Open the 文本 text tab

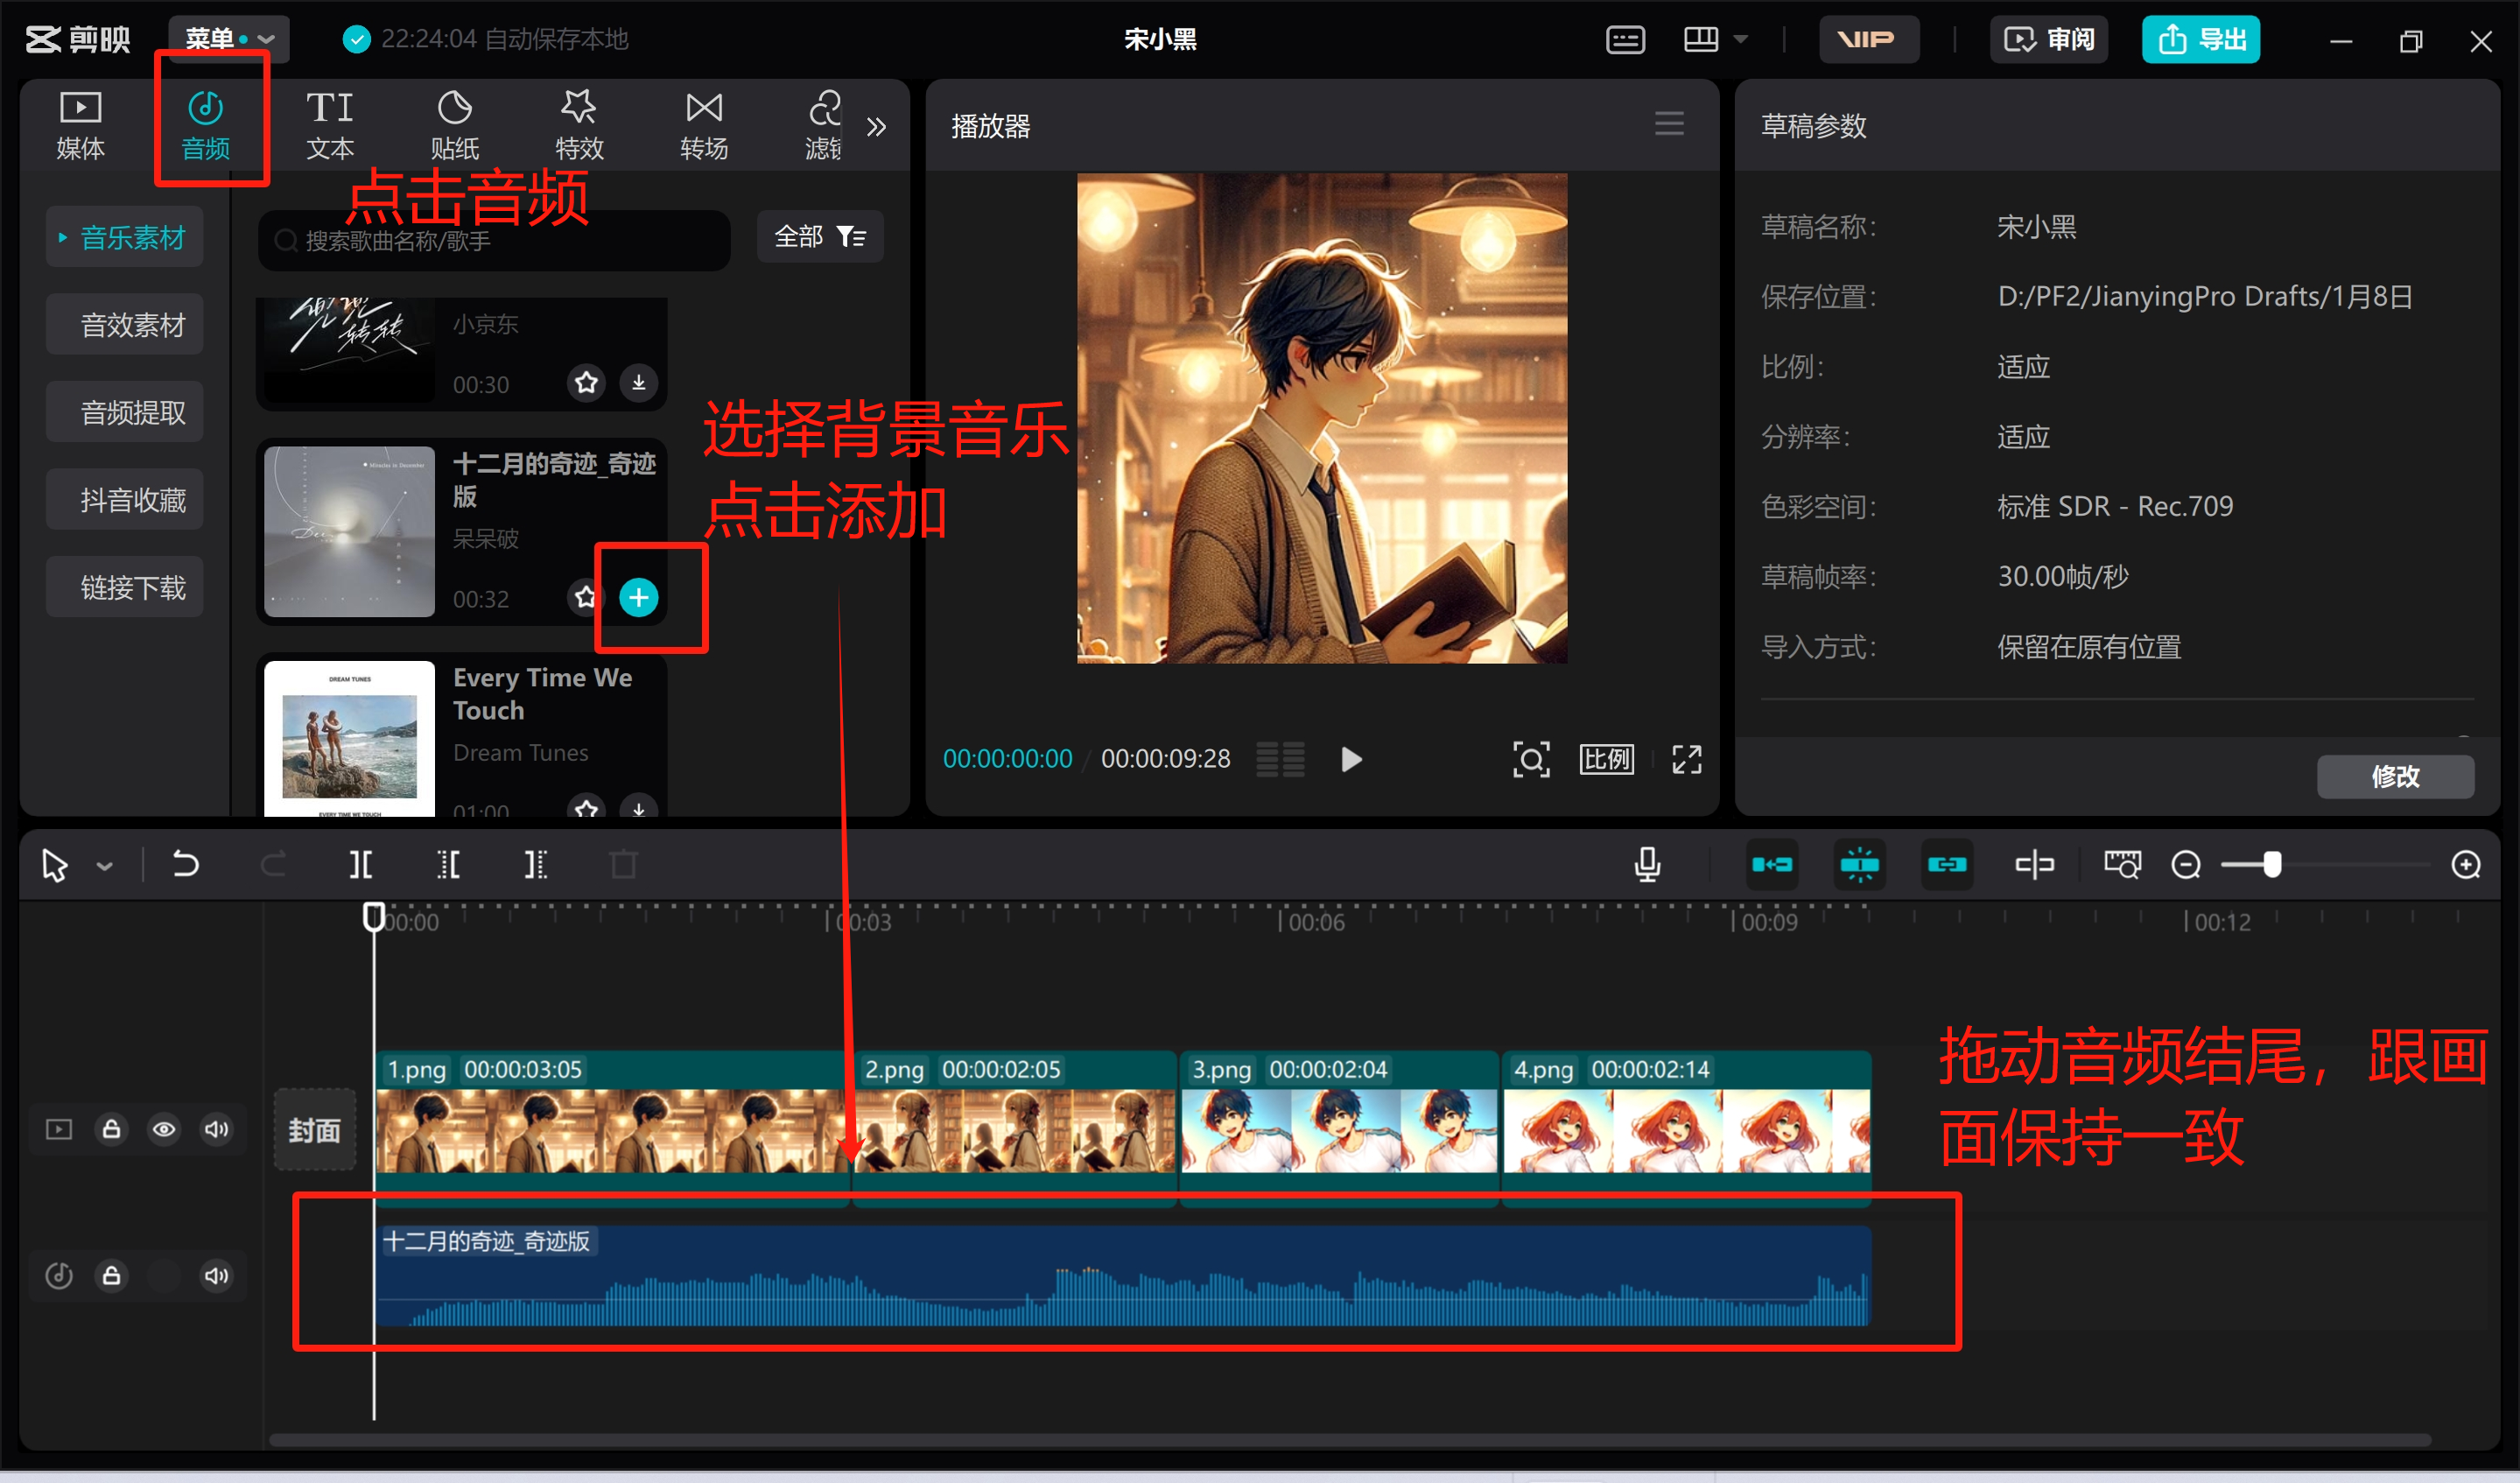330,126
